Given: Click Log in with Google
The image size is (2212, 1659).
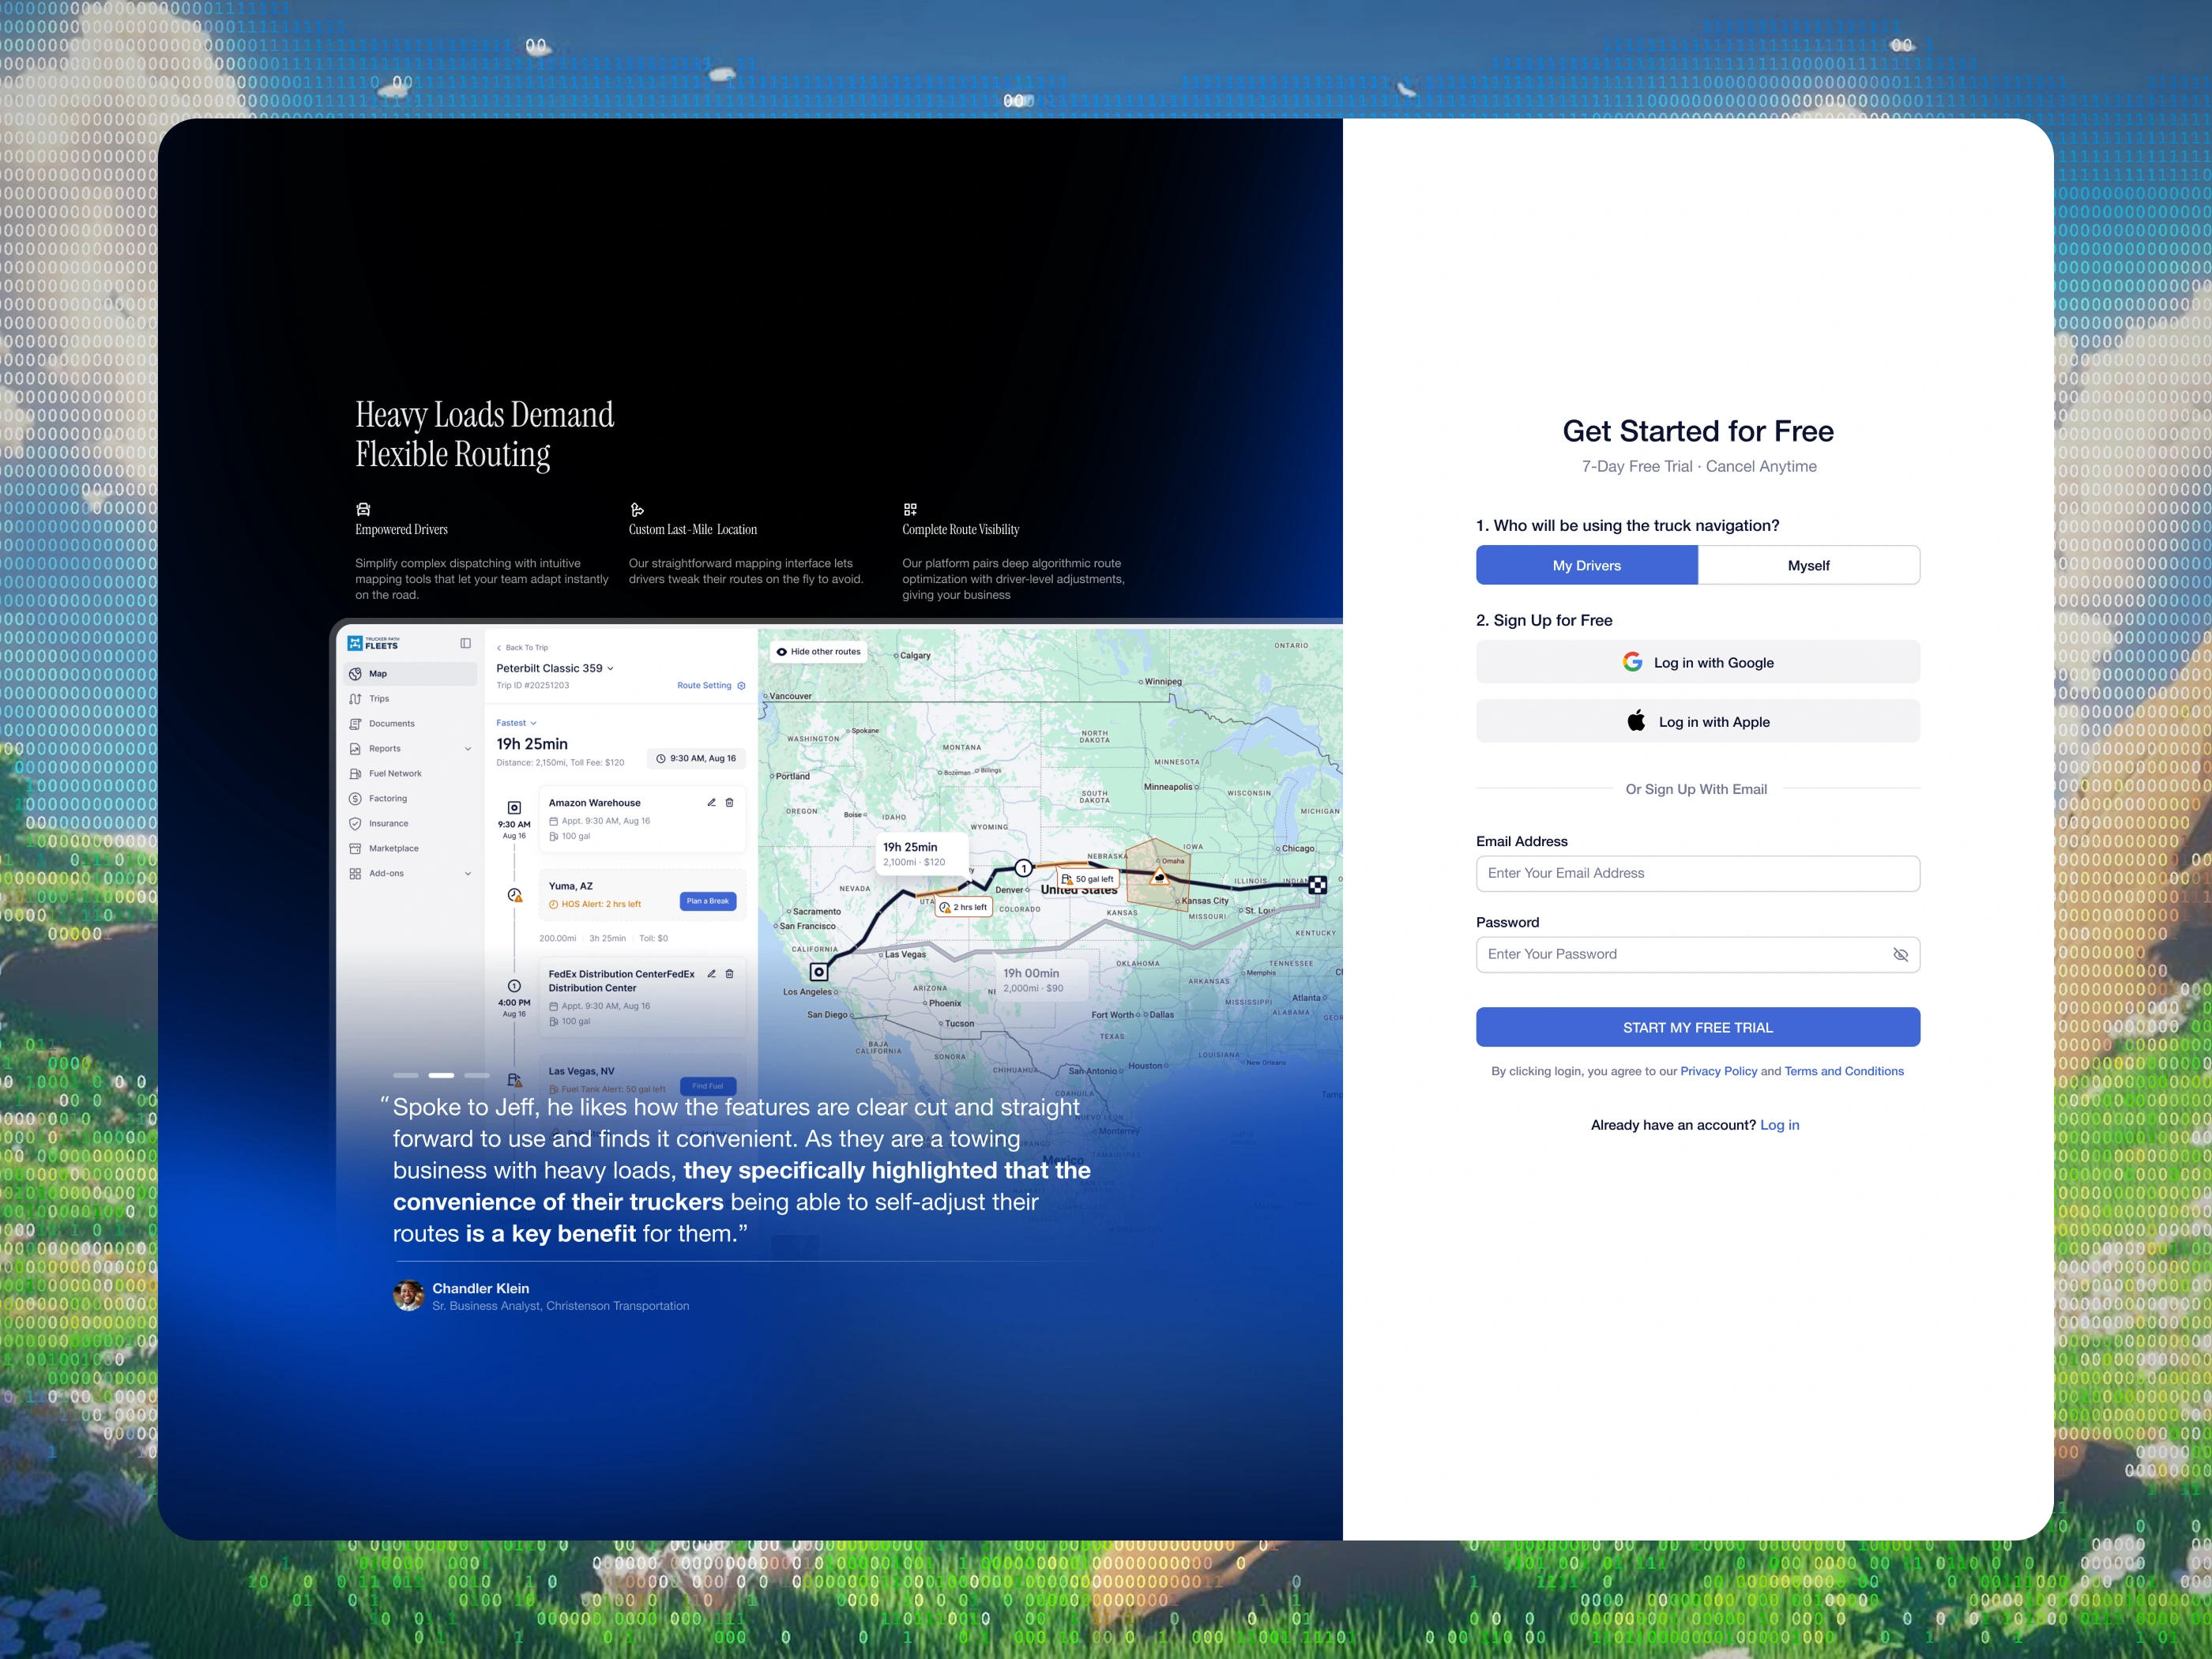Looking at the screenshot, I should point(1698,662).
